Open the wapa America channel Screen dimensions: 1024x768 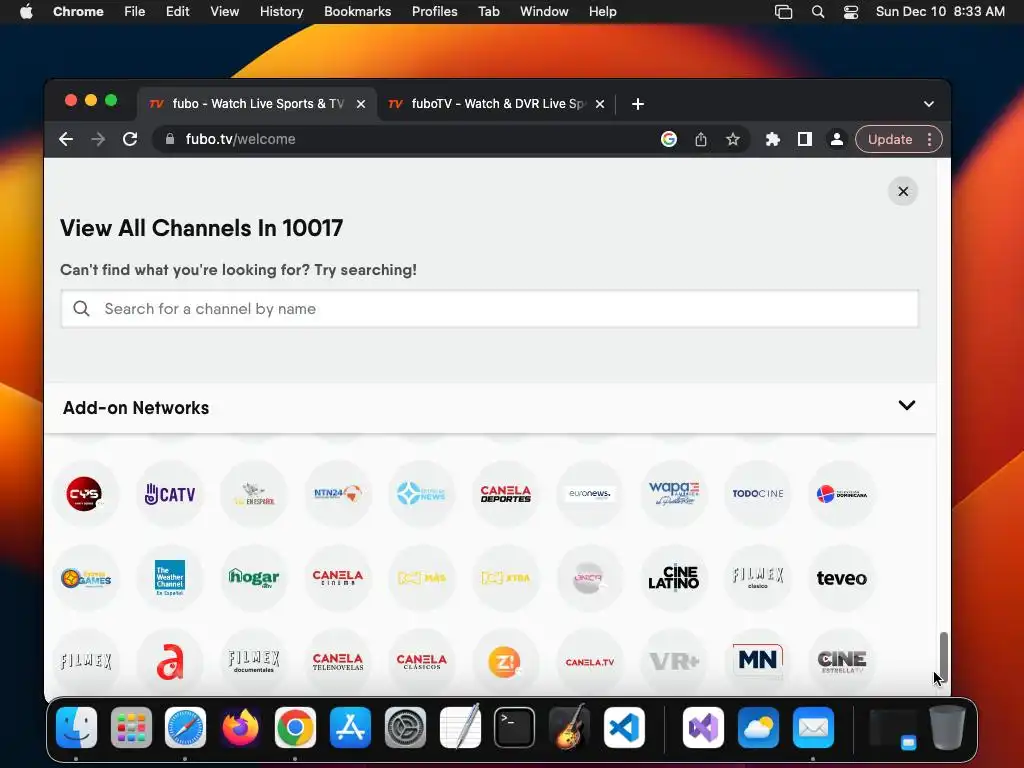coord(673,494)
